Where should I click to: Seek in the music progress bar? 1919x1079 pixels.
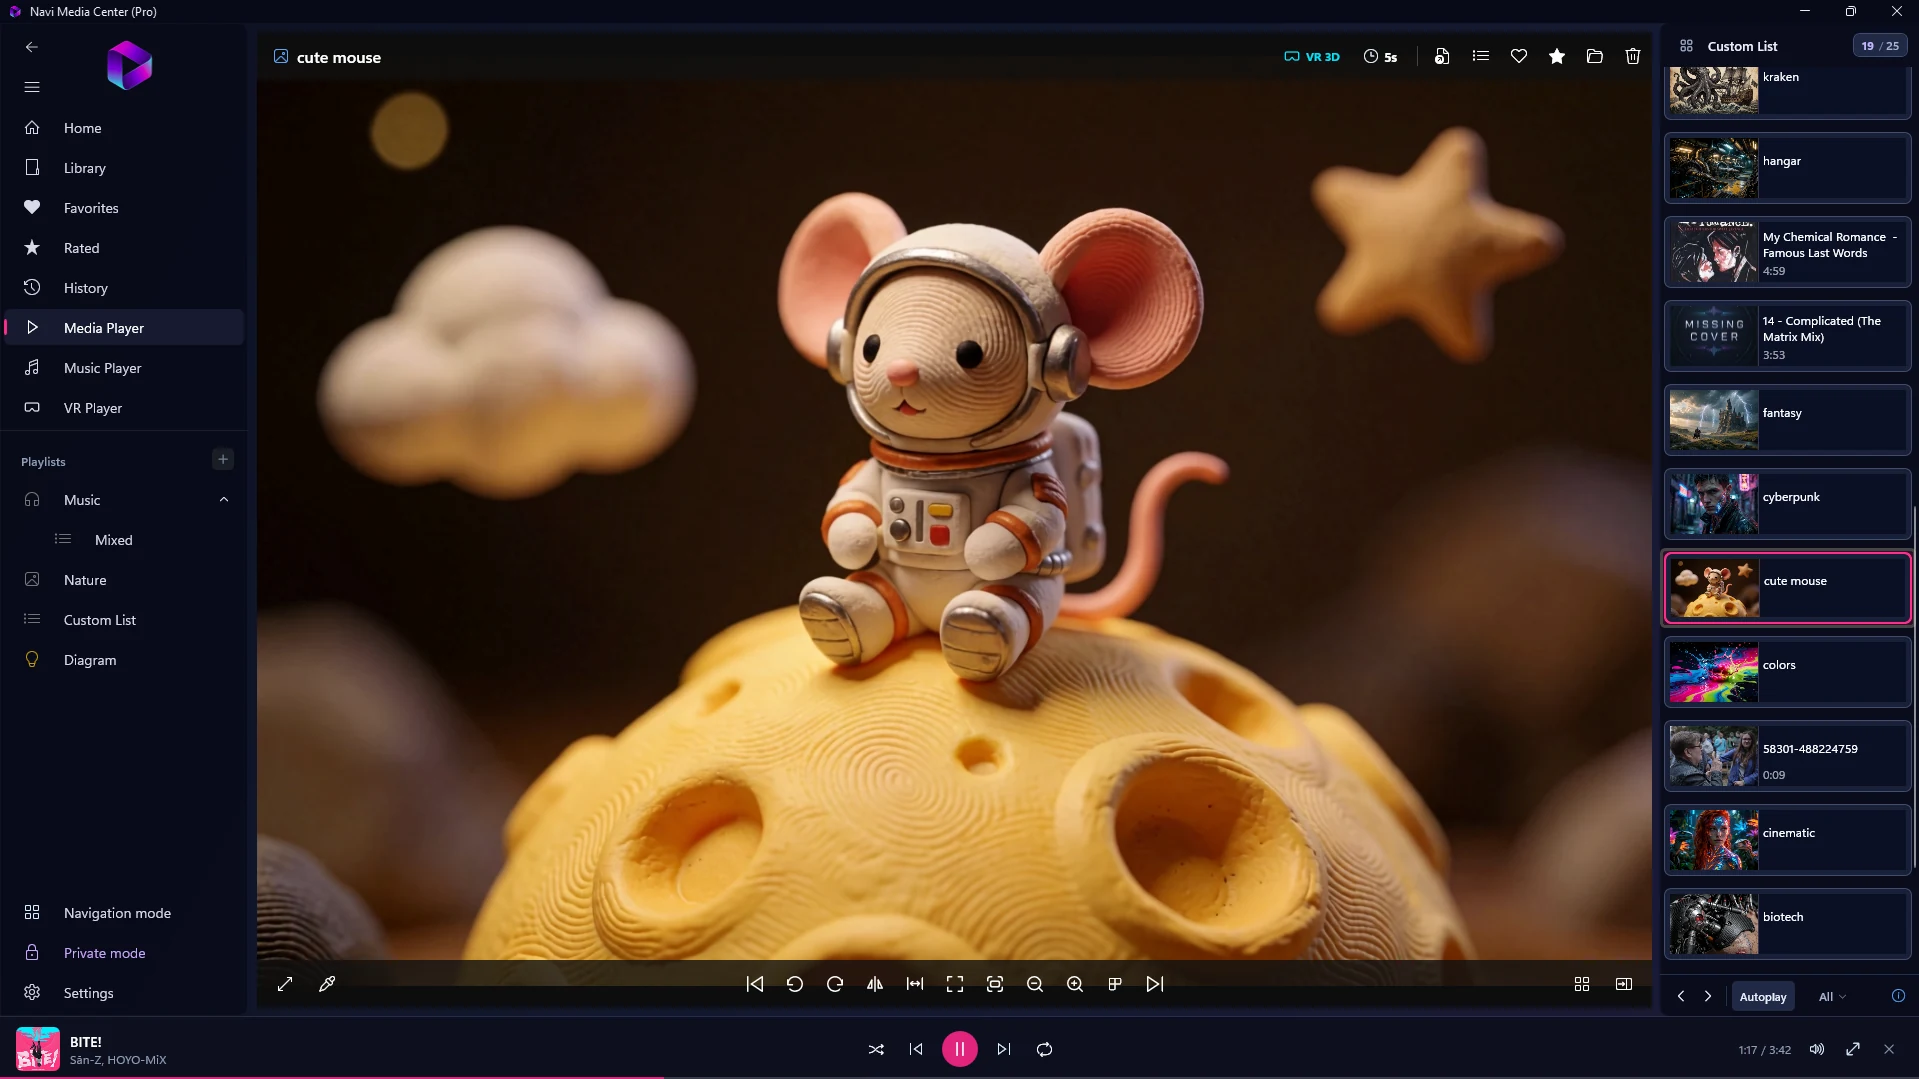click(x=959, y=1077)
